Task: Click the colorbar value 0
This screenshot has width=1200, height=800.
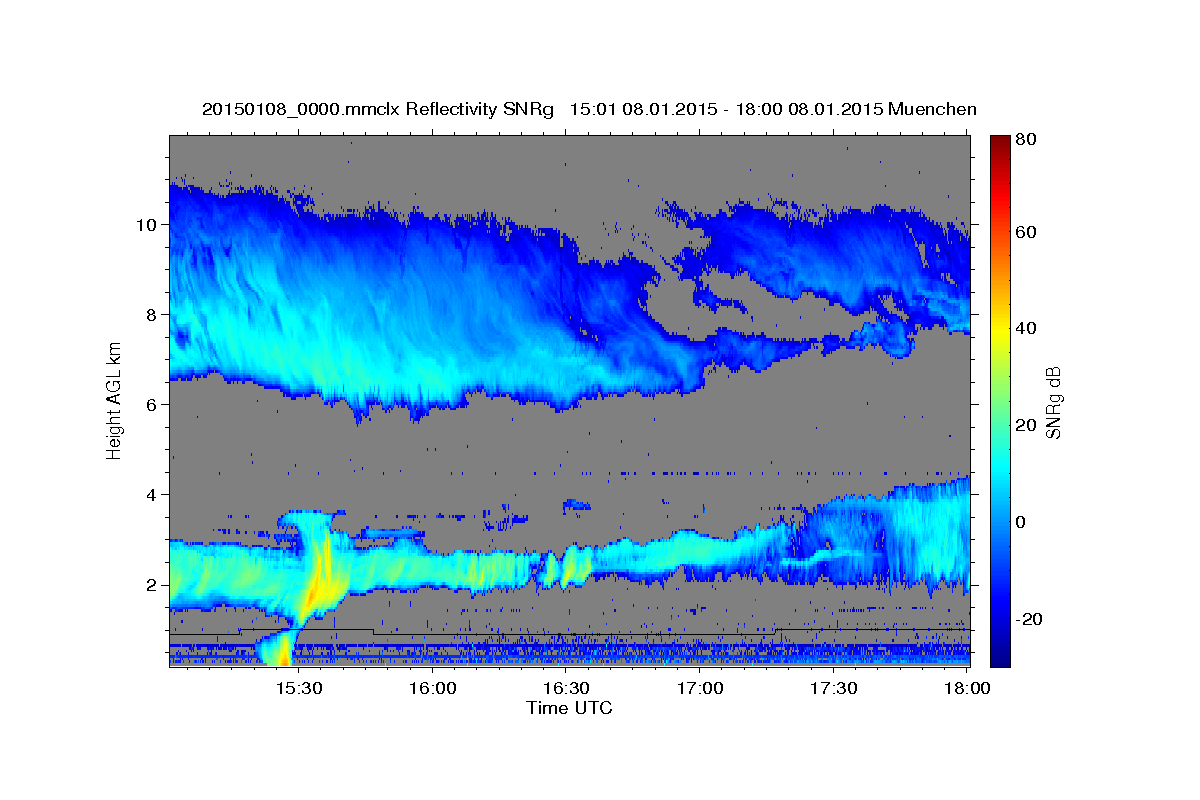Action: (x=1020, y=522)
